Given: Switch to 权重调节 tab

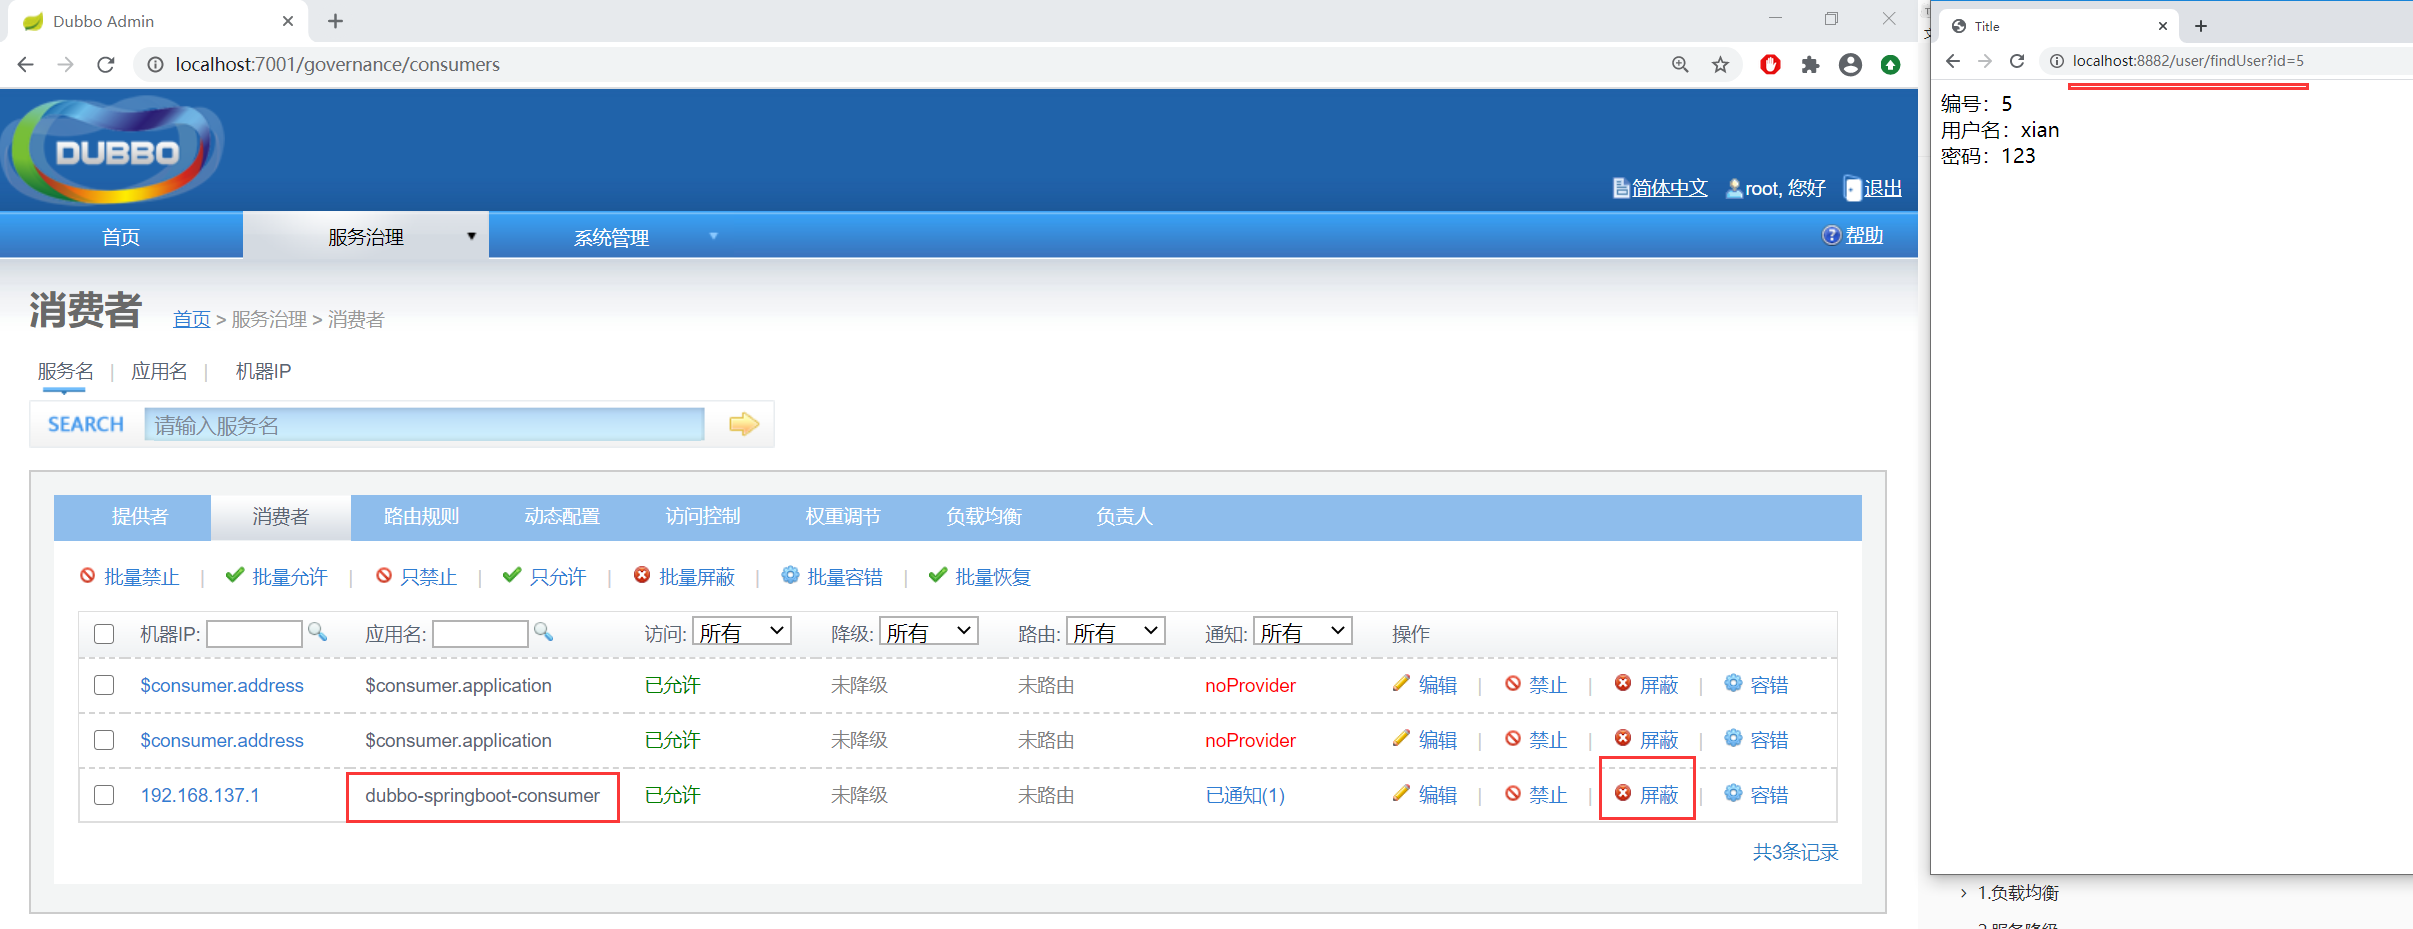Looking at the screenshot, I should [x=843, y=517].
